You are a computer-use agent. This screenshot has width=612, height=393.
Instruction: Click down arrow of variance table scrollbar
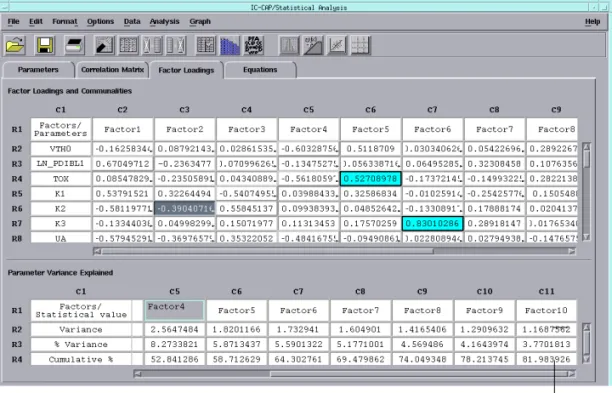(586, 359)
